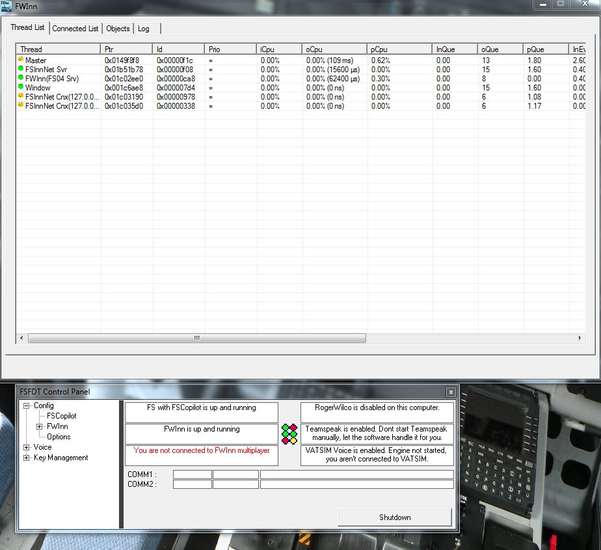The height and width of the screenshot is (550, 601).
Task: Click red 'not connected to FWInn multiplayer' message
Action: [202, 450]
